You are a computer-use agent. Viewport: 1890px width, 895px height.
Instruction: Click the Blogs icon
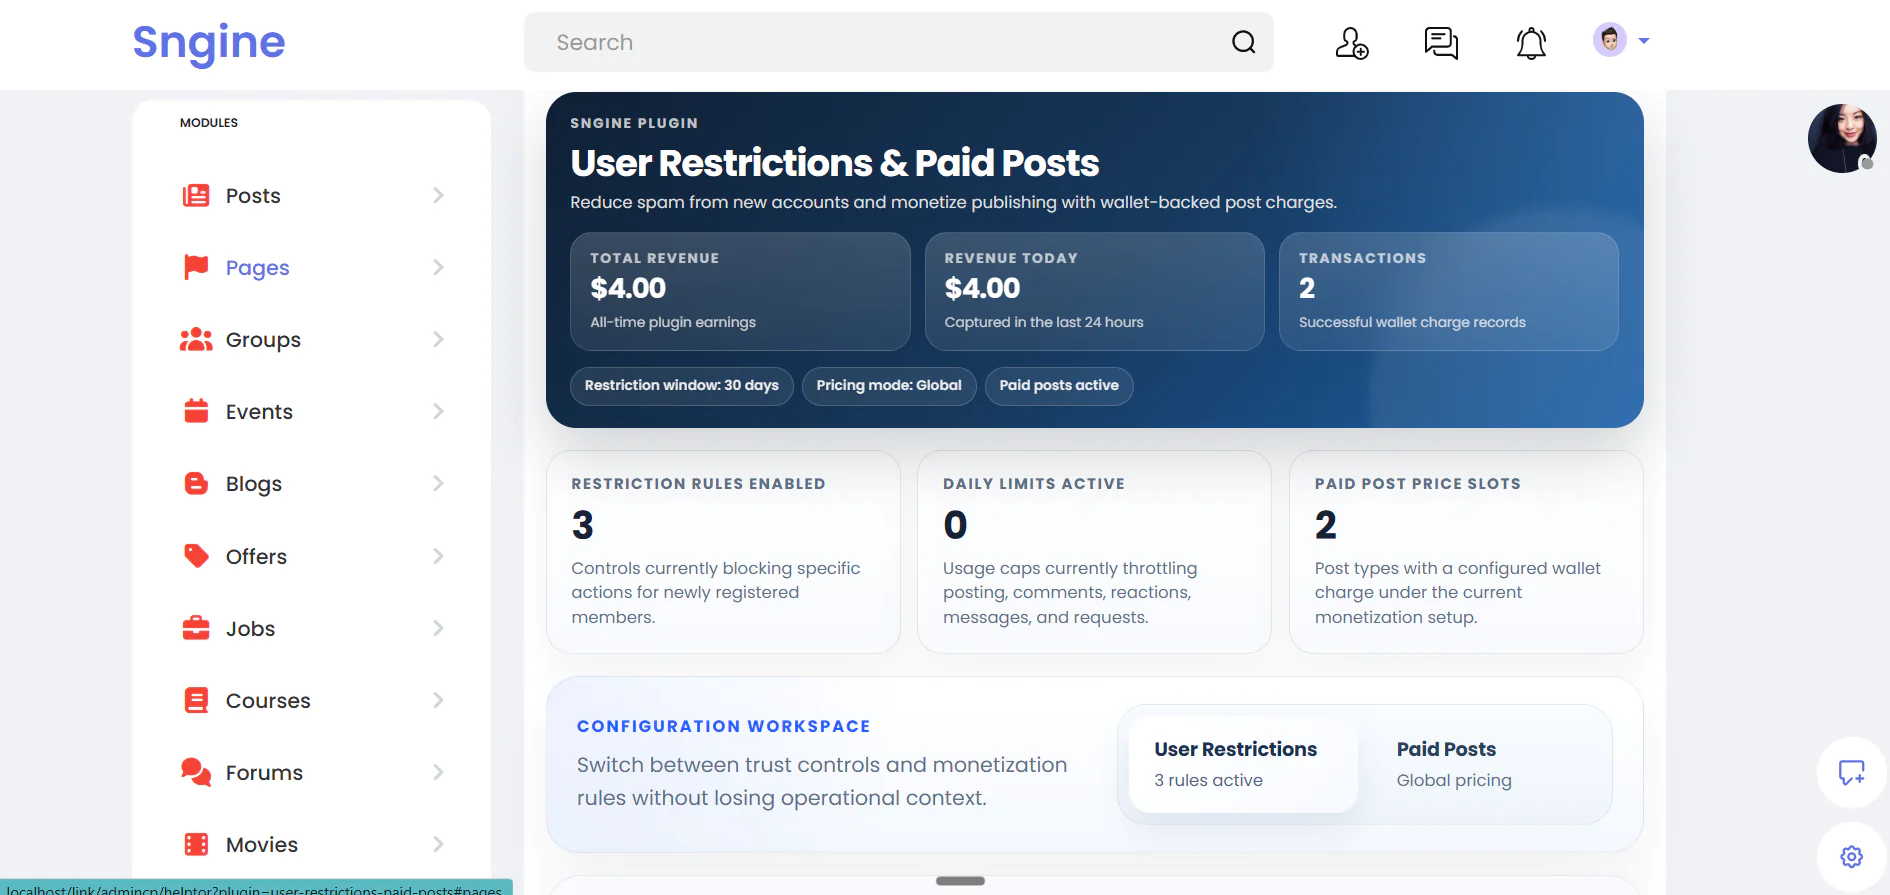pos(196,483)
